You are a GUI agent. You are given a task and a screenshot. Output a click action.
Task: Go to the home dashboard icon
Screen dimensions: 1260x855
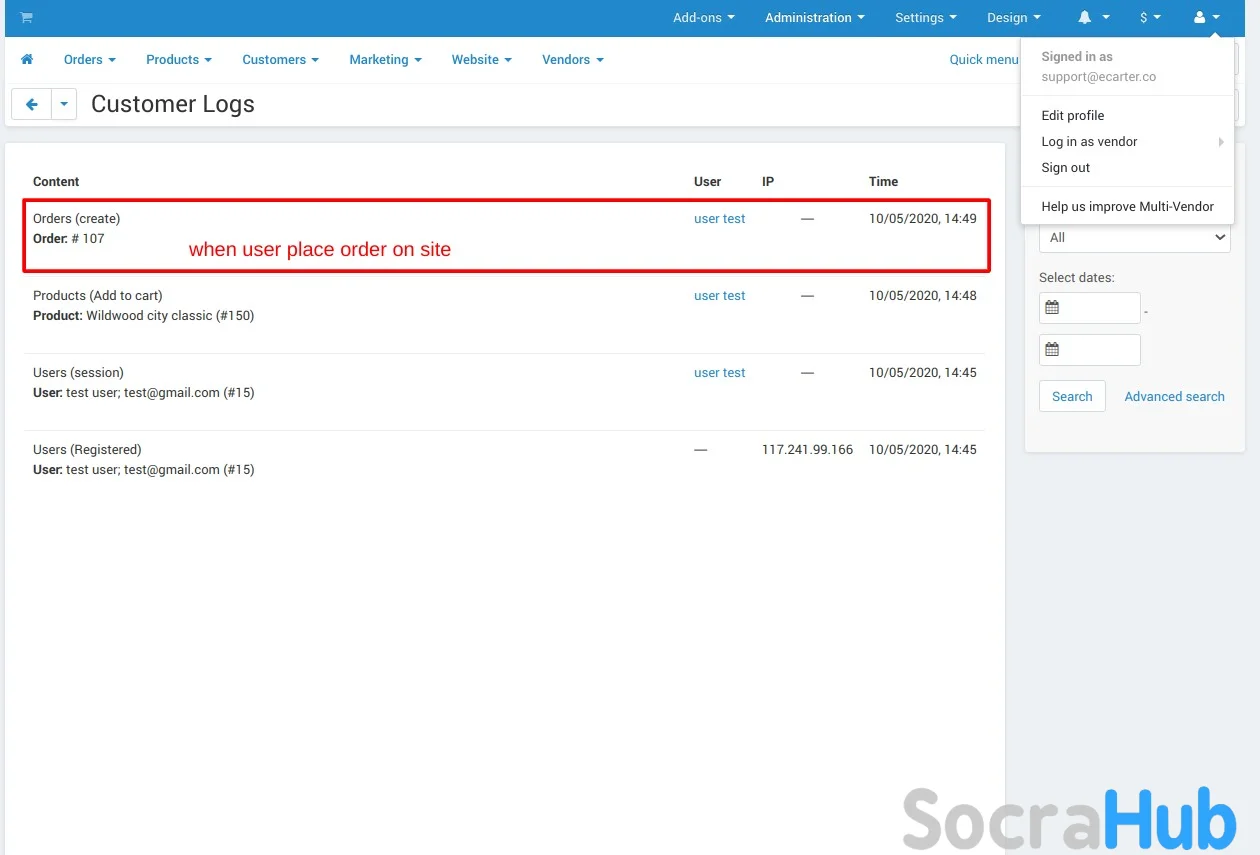click(x=27, y=60)
